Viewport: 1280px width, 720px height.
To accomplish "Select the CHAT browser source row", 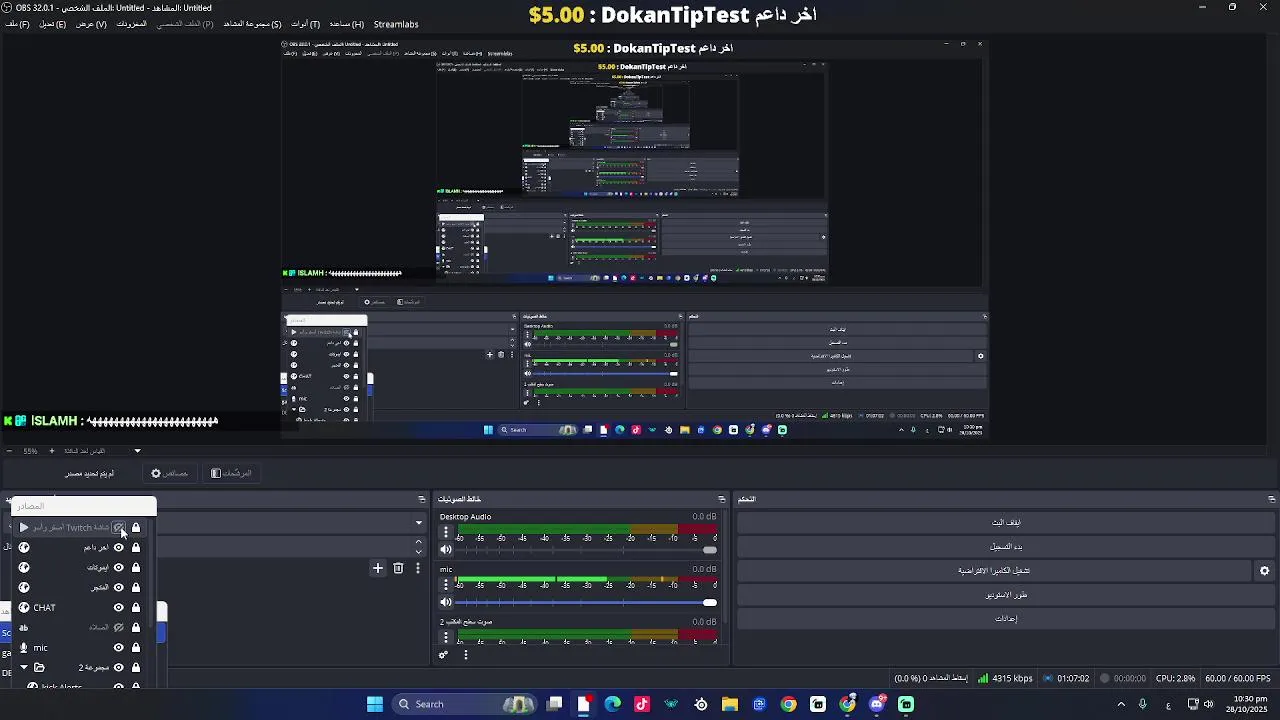I will (81, 607).
